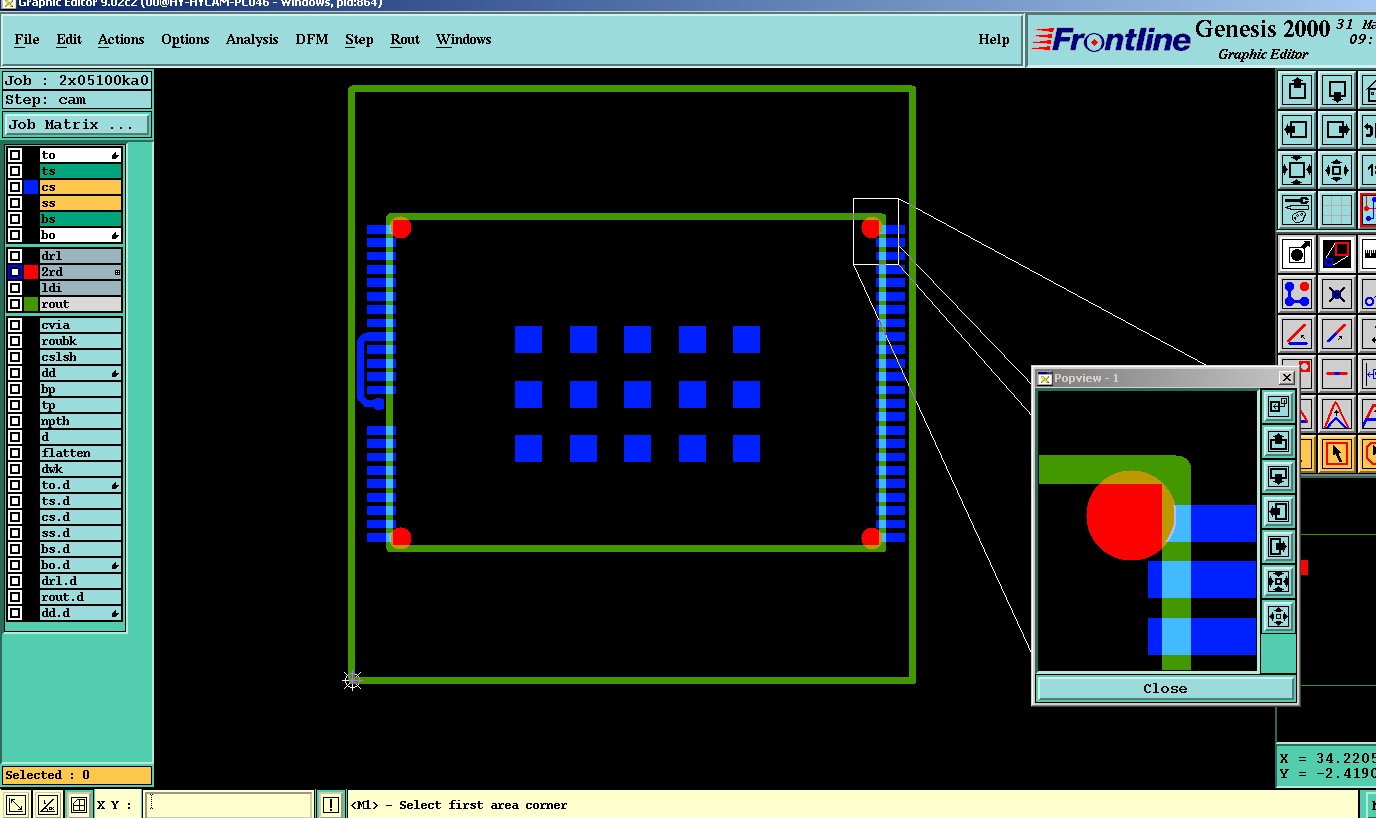Pan down inside Popview window

[1278, 476]
